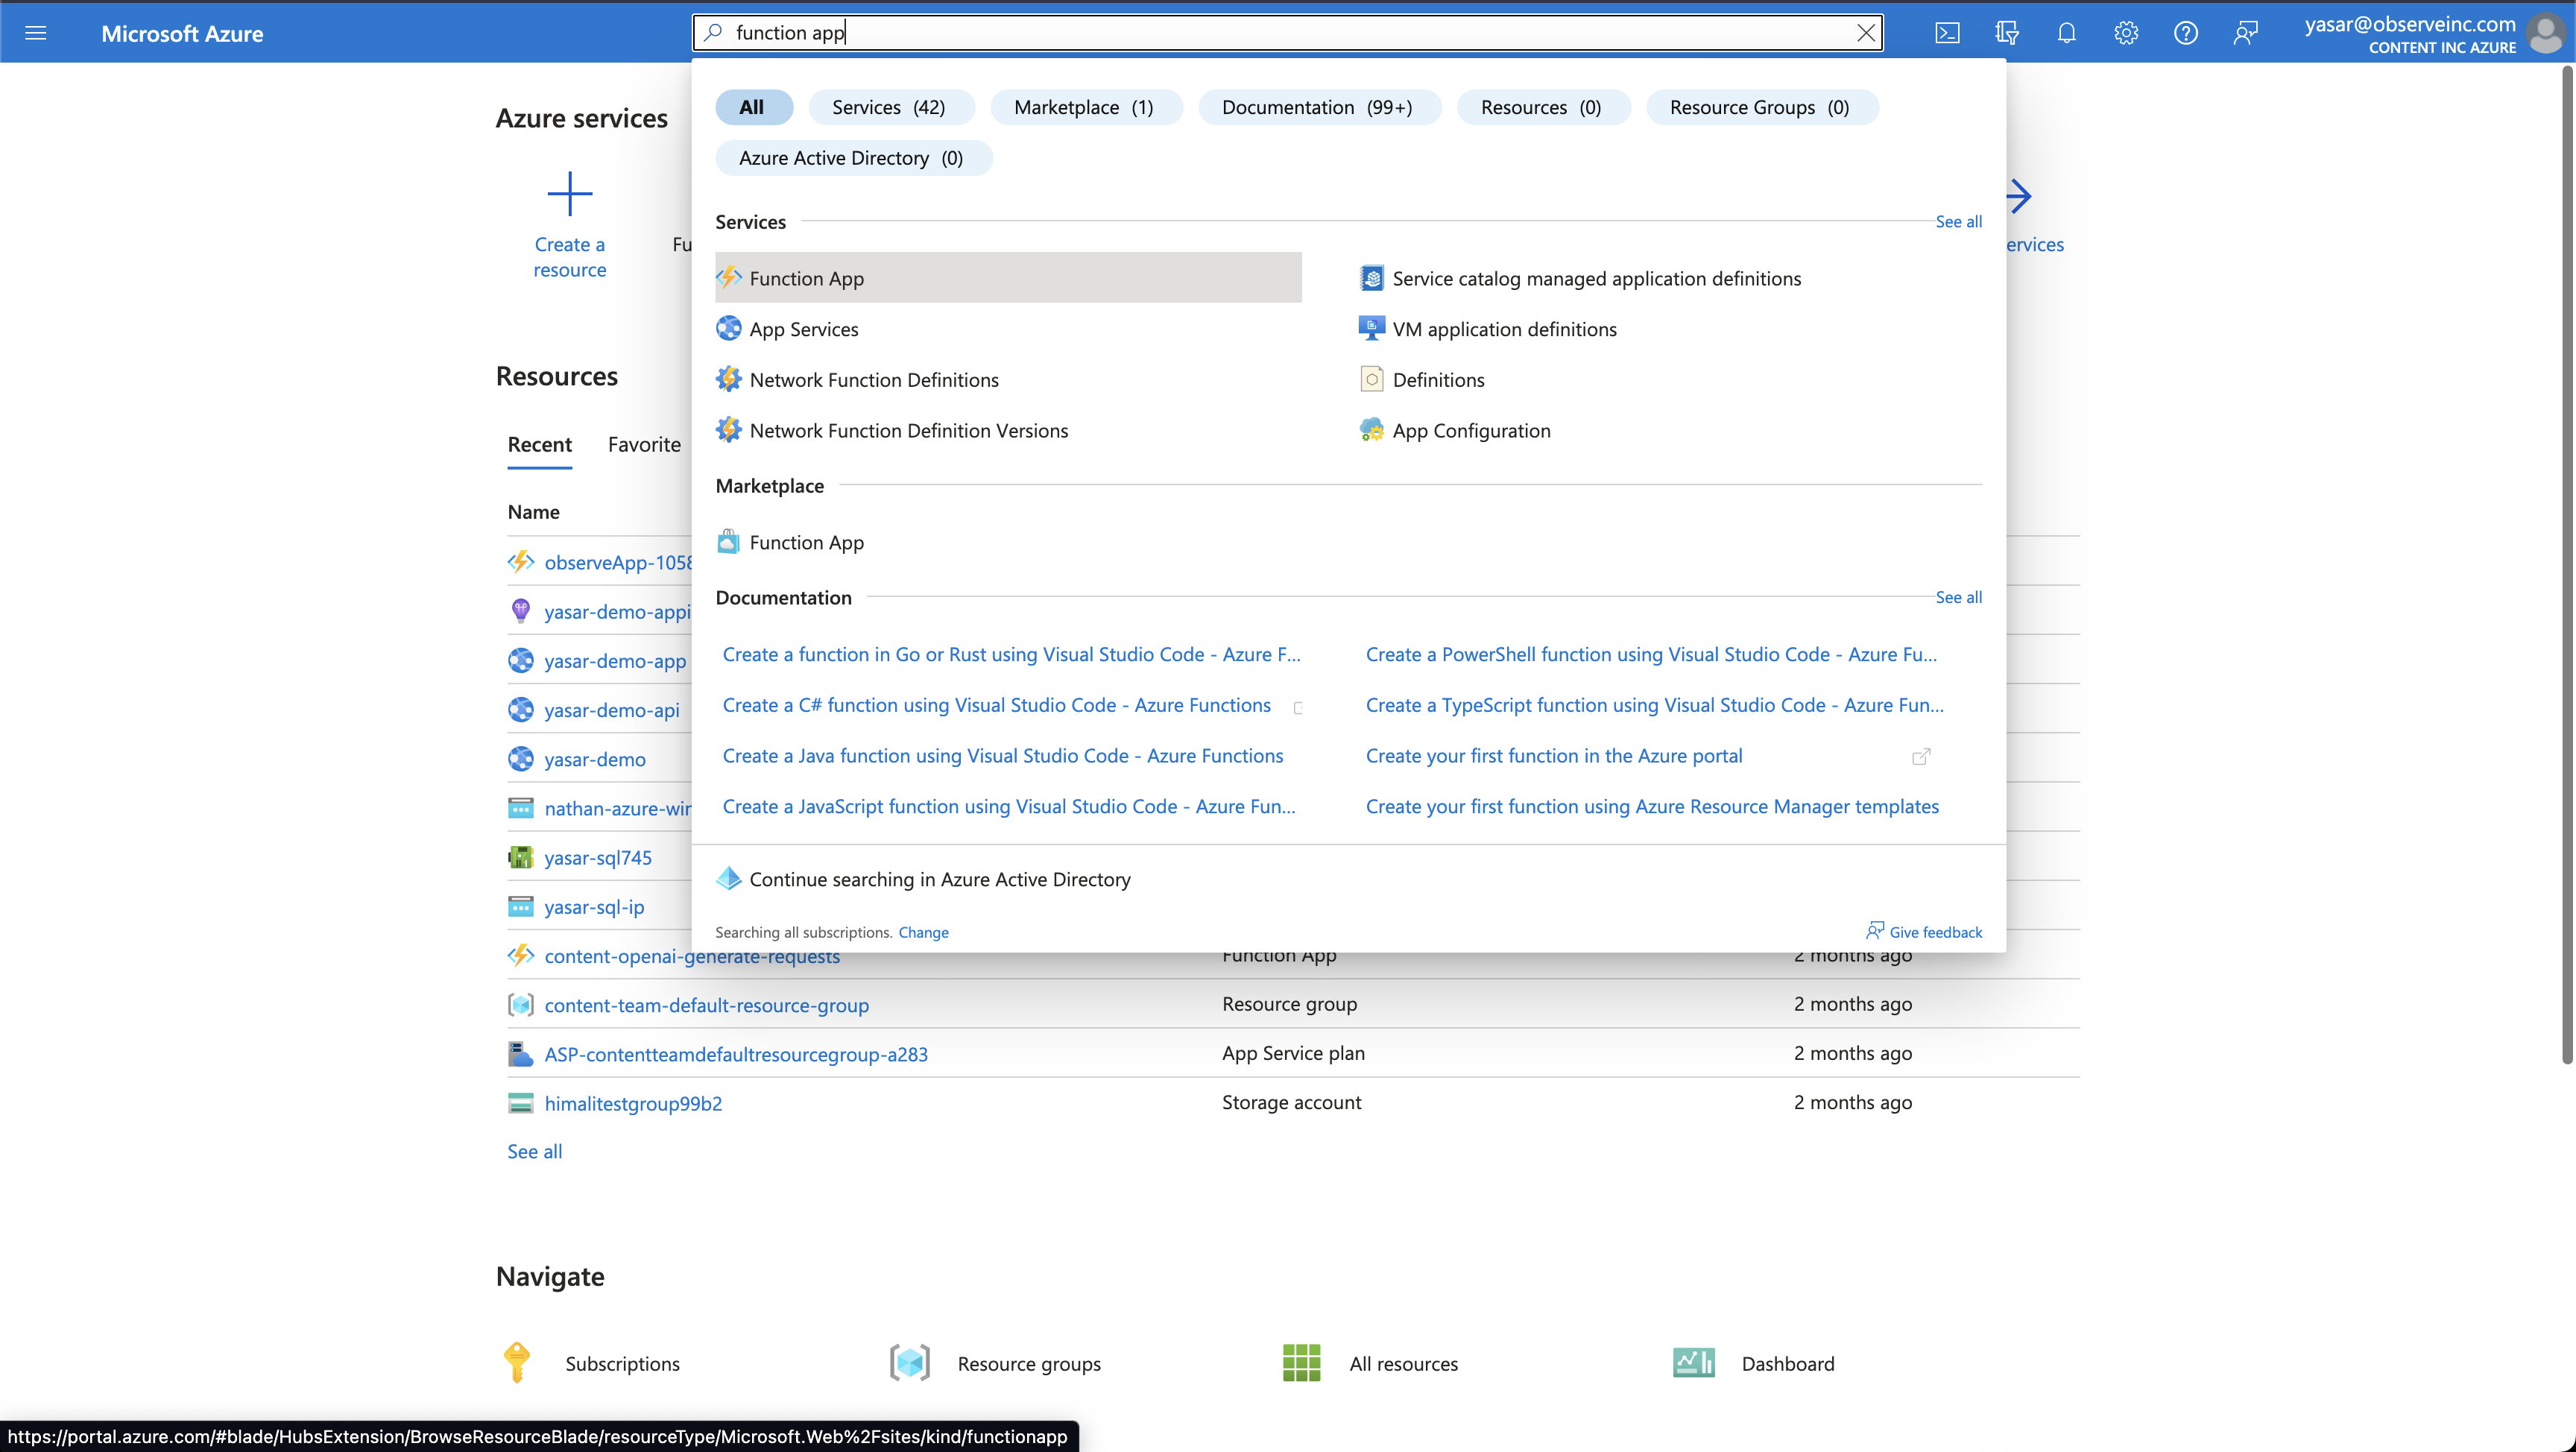Click the Subscriptions key icon
2576x1452 pixels.
(x=517, y=1362)
